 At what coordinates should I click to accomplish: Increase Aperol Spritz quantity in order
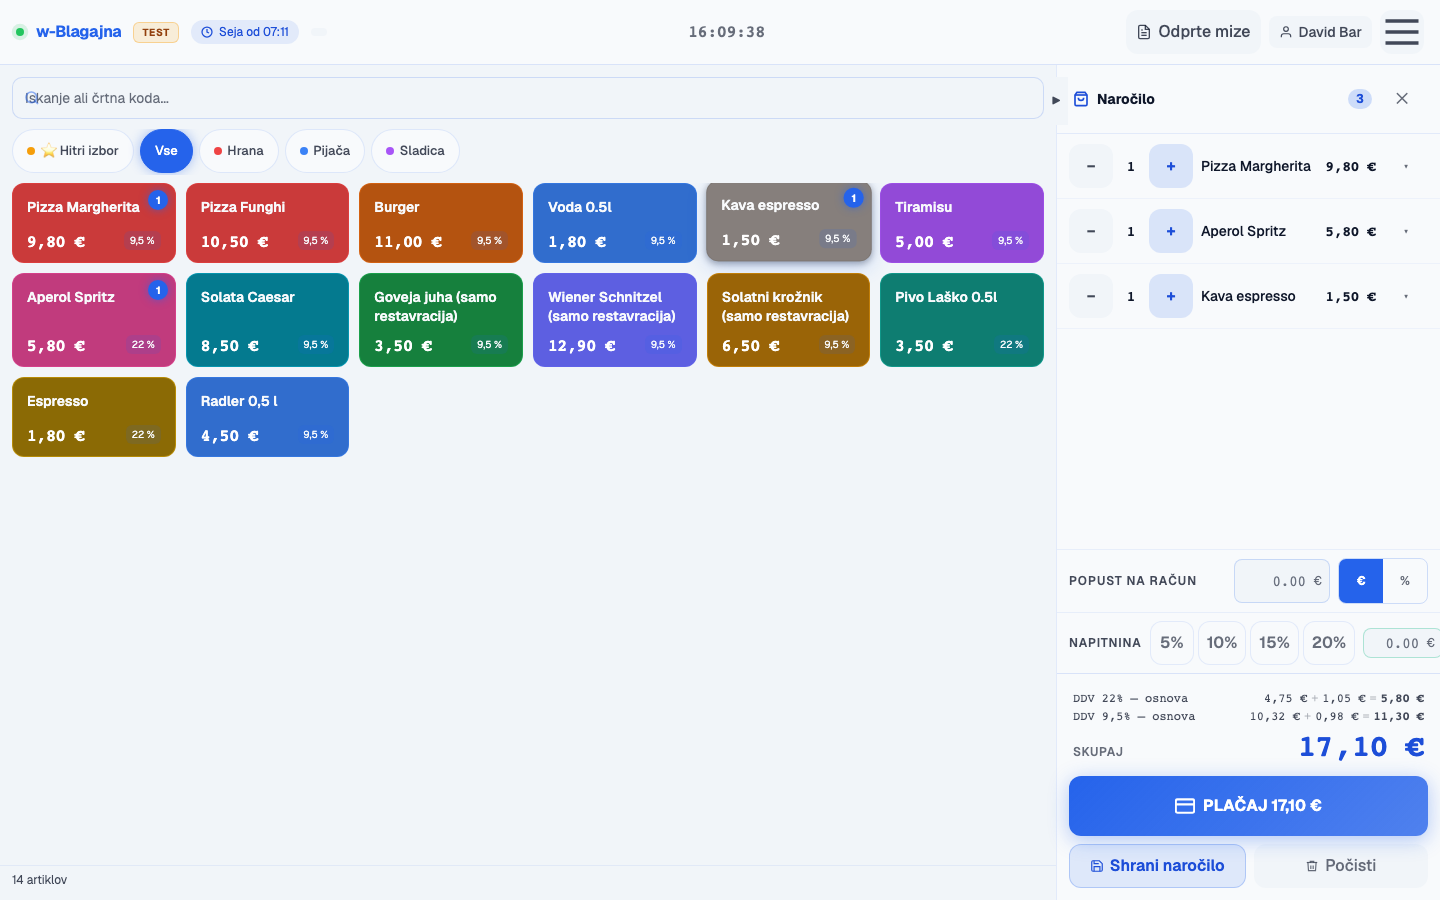[1171, 232]
